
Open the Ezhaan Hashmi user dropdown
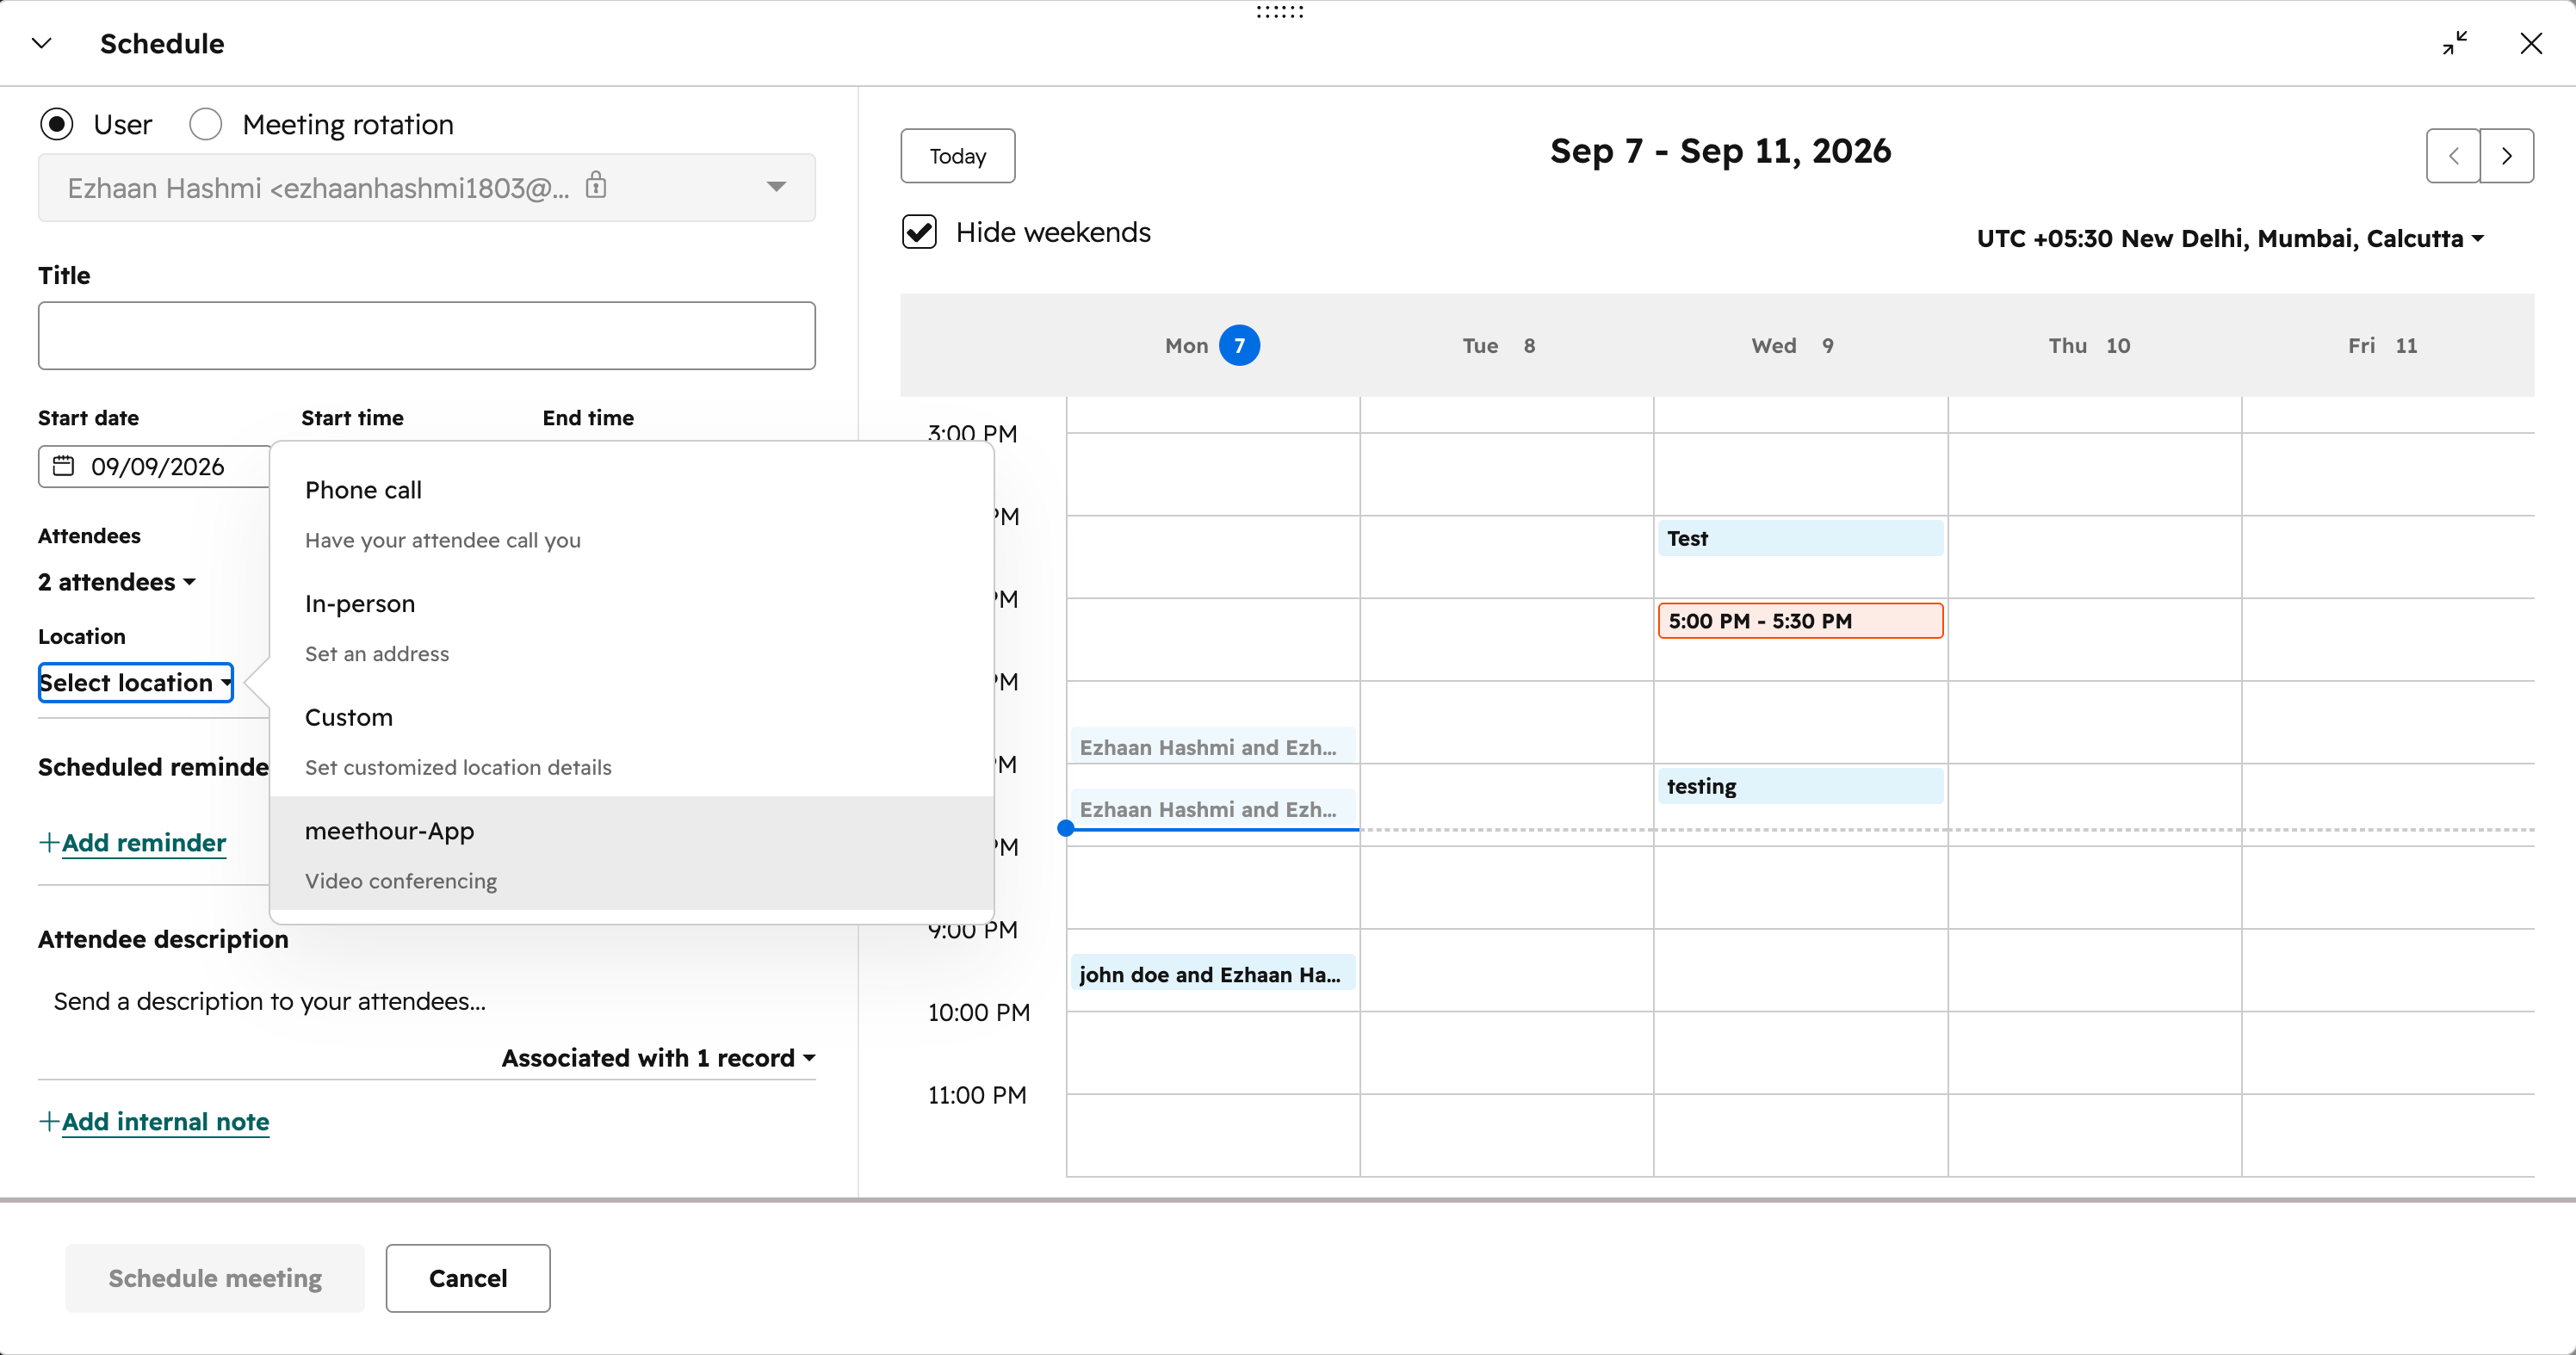click(427, 188)
